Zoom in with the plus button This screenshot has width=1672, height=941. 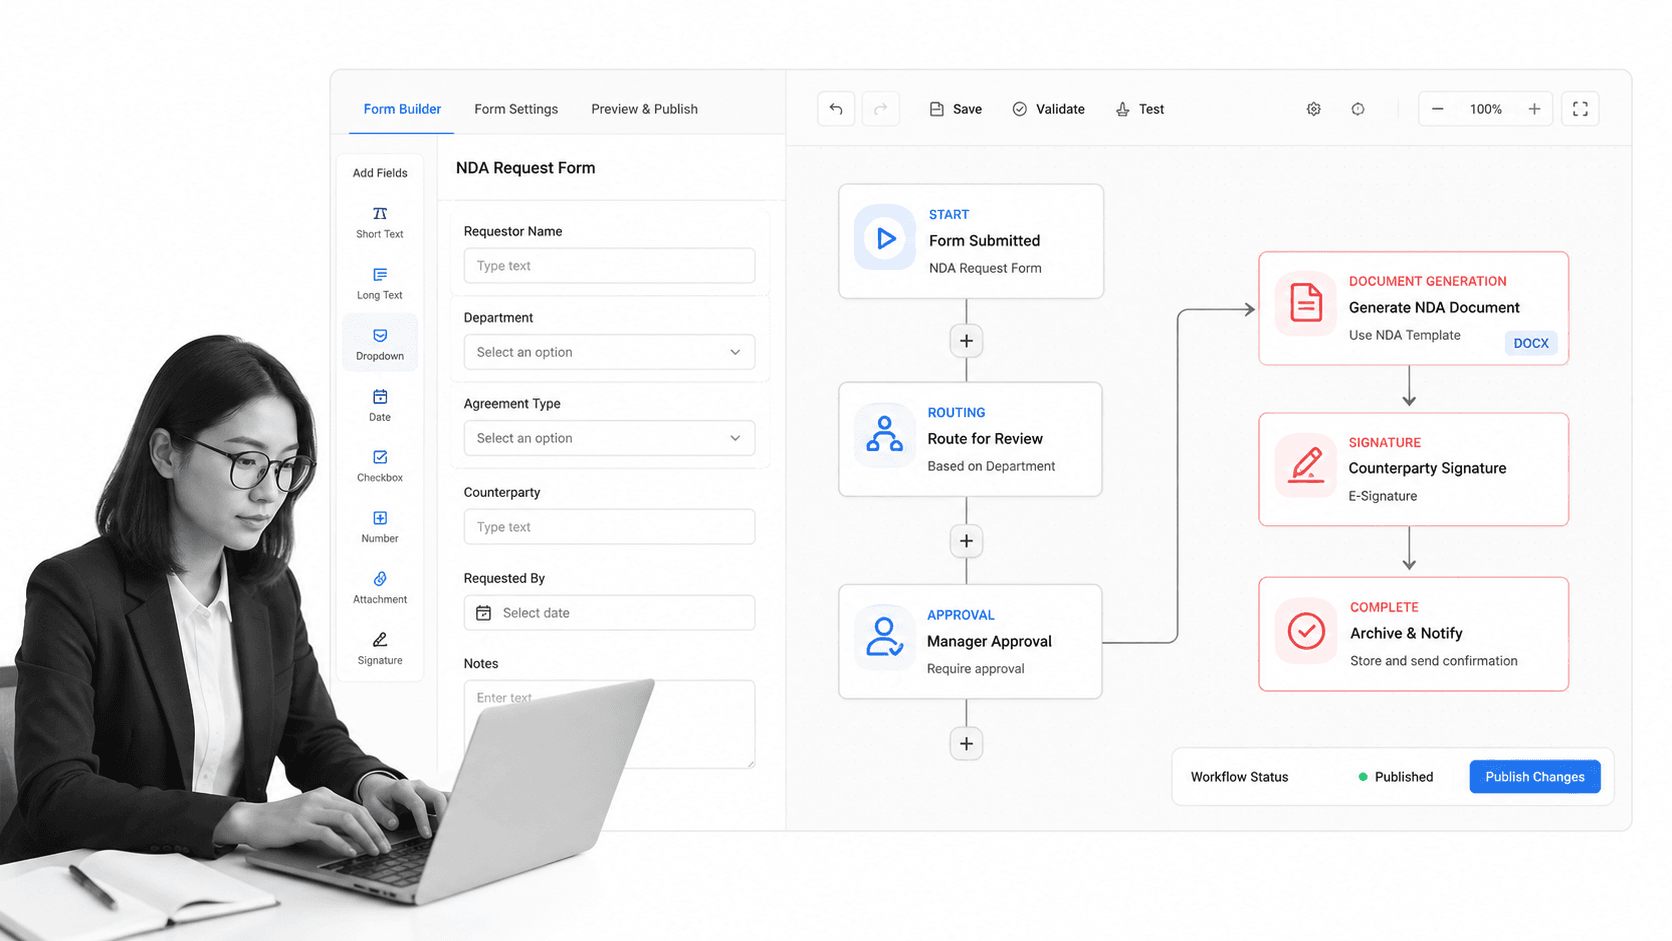tap(1534, 109)
